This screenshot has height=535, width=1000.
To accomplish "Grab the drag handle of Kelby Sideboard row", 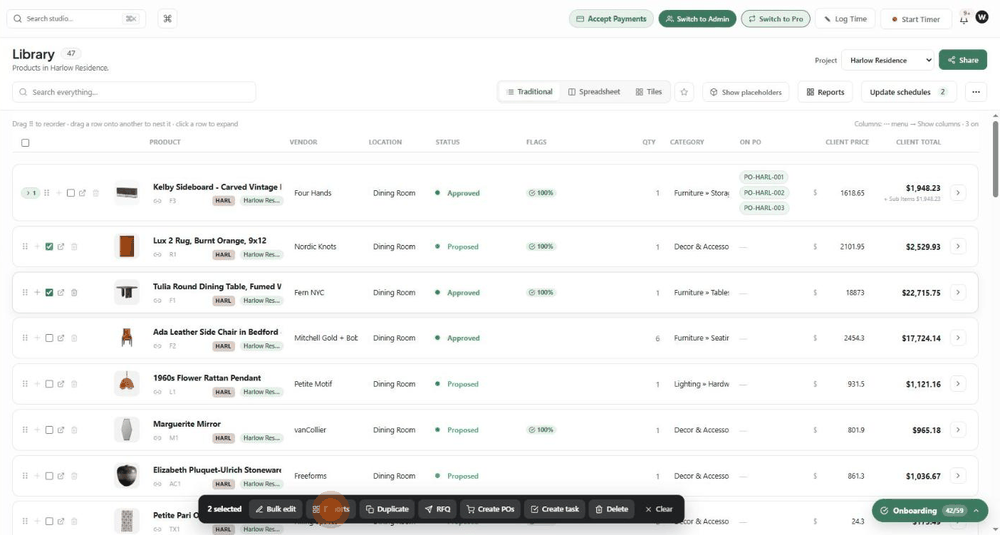I will (47, 193).
